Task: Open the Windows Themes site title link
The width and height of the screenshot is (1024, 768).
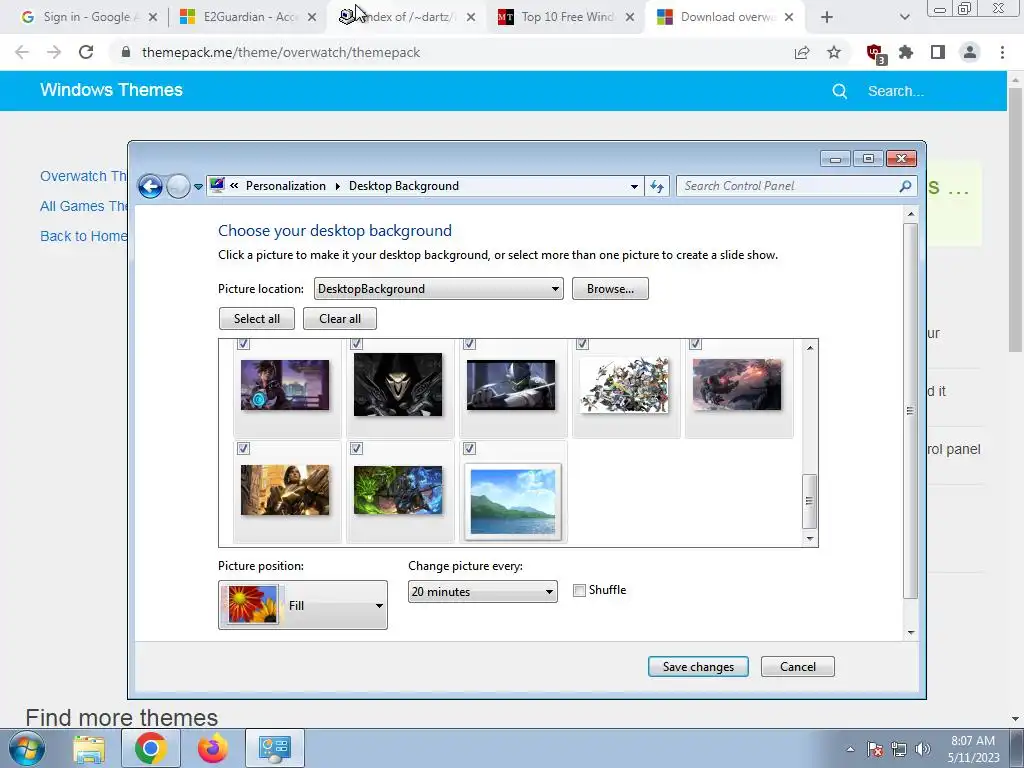Action: click(112, 90)
